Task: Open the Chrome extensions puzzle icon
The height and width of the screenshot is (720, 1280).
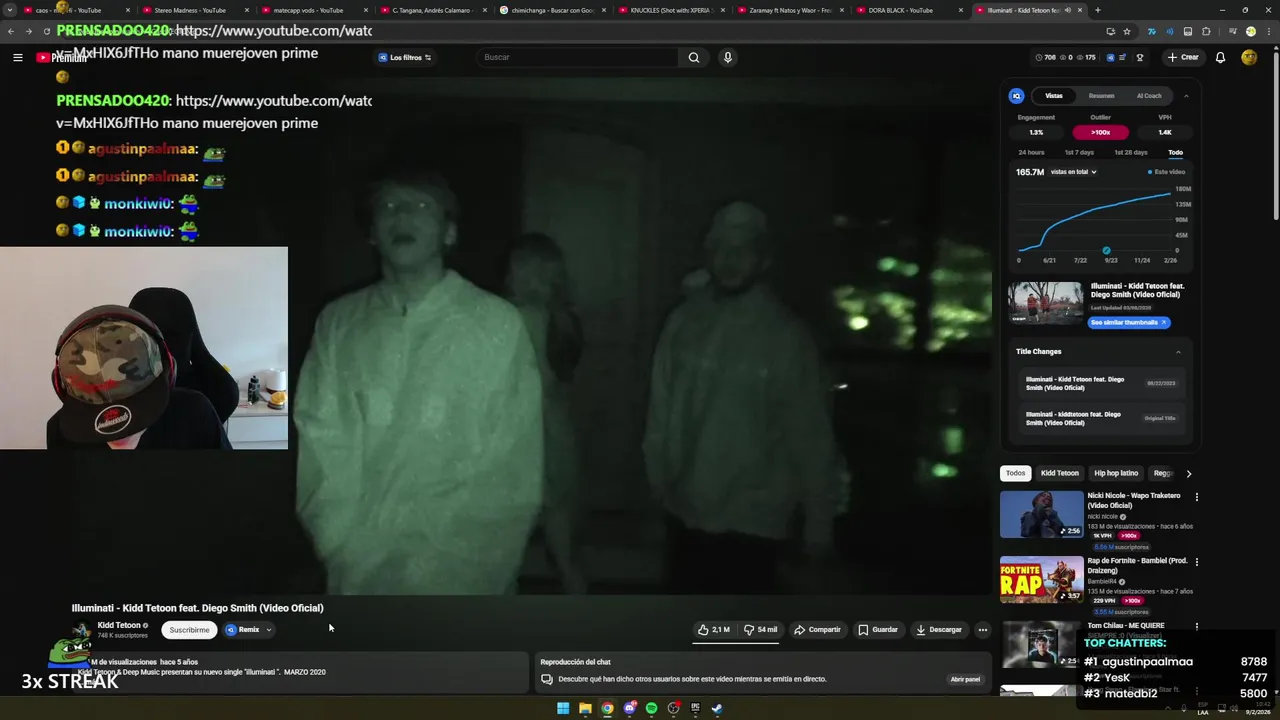Action: point(1206,31)
